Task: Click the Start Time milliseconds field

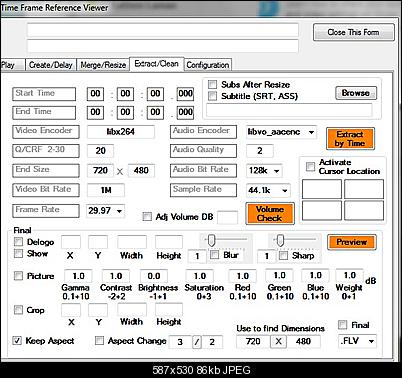Action: pyautogui.click(x=185, y=94)
